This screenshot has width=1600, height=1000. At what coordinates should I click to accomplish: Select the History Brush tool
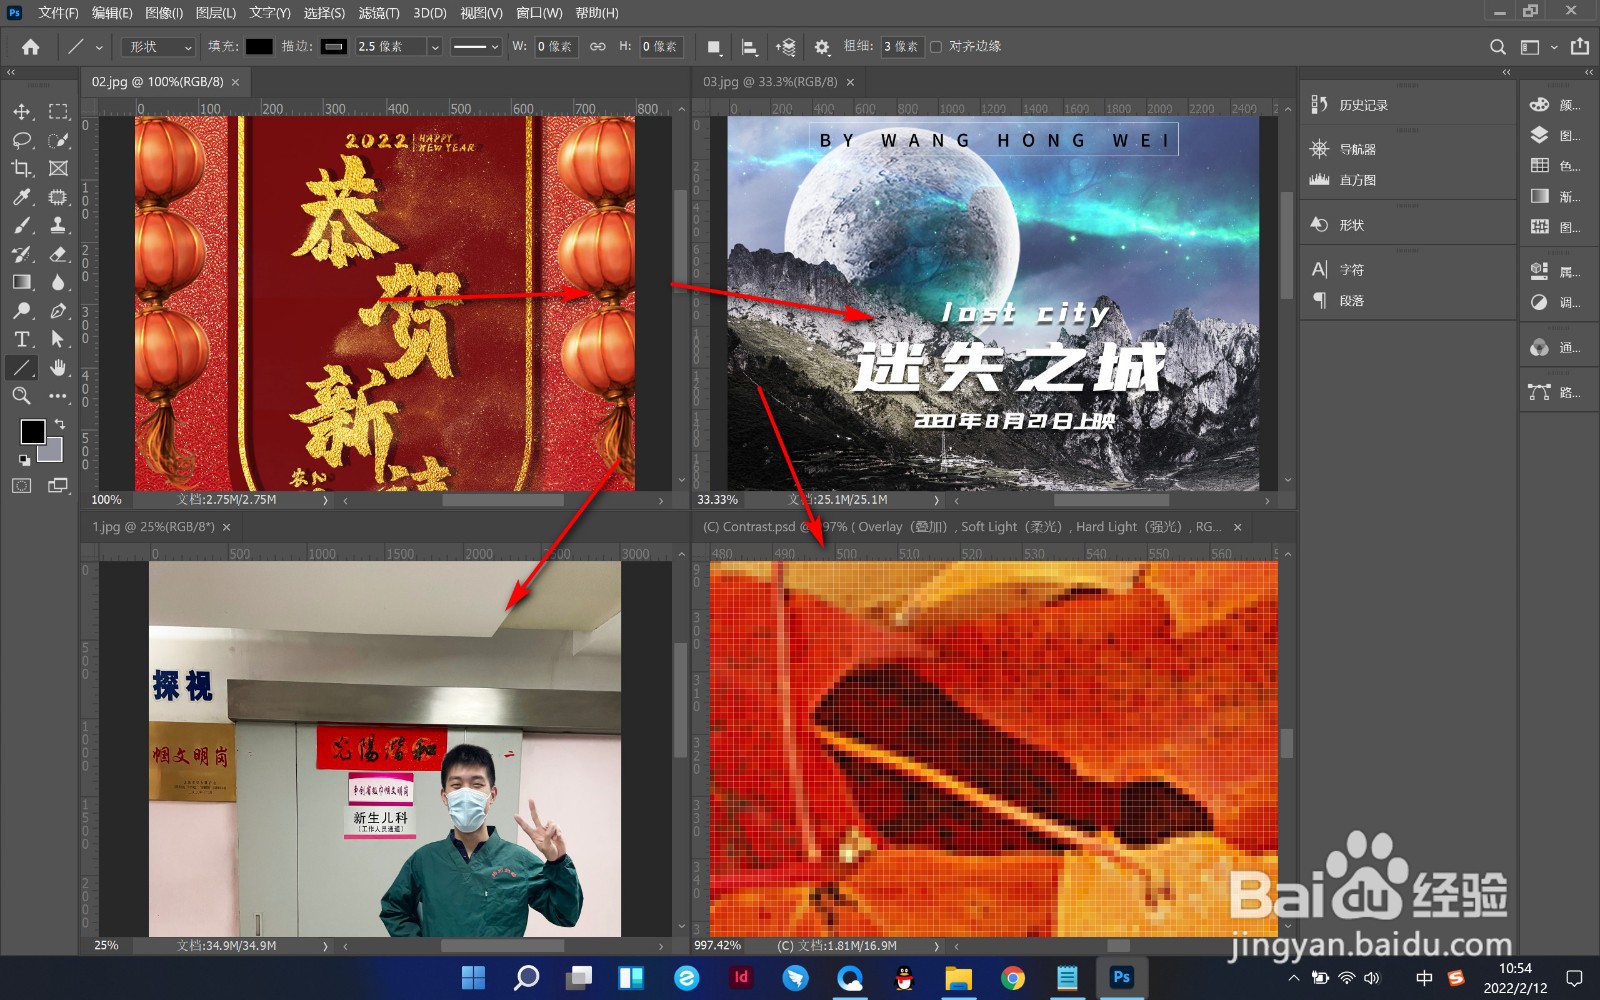tap(22, 254)
